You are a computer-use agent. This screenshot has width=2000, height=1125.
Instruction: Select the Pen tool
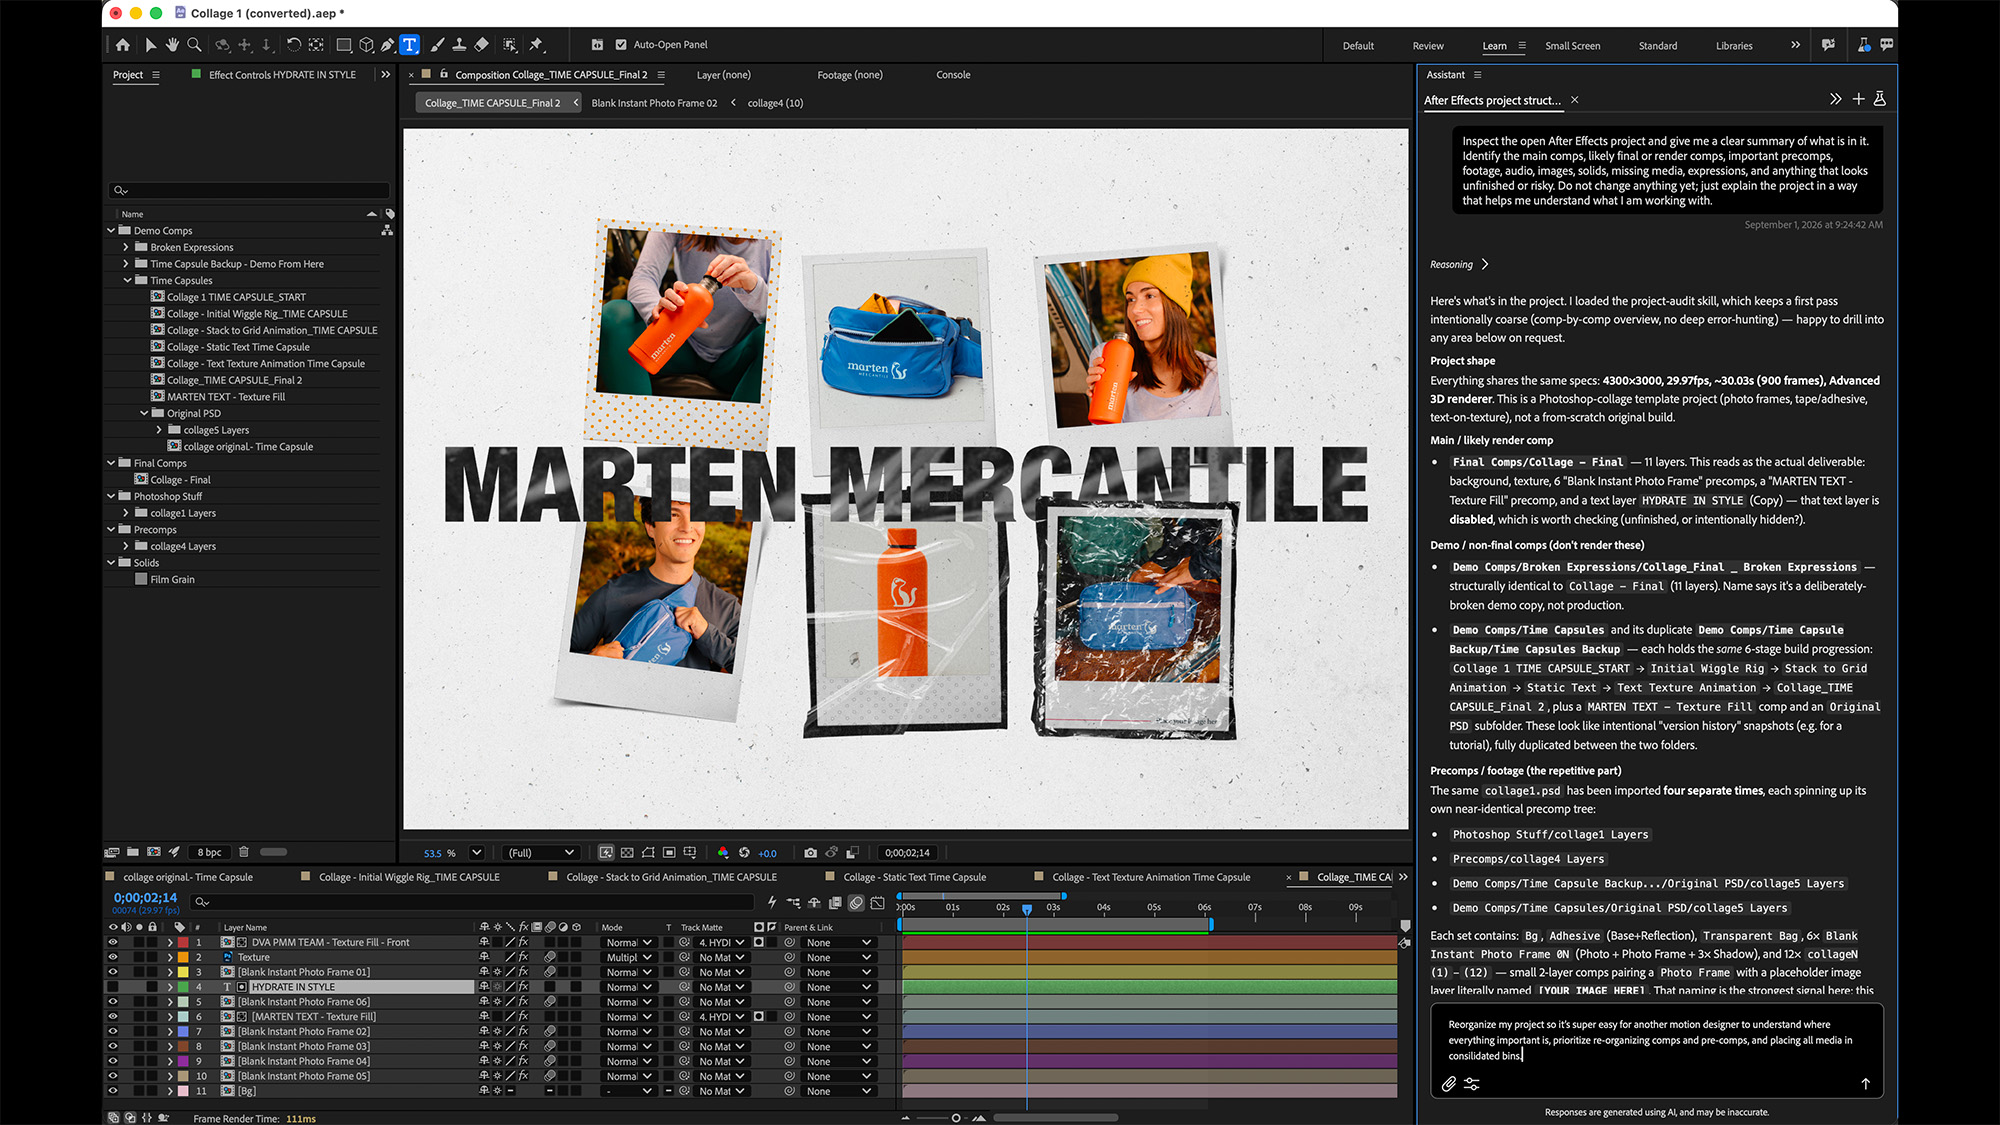387,45
